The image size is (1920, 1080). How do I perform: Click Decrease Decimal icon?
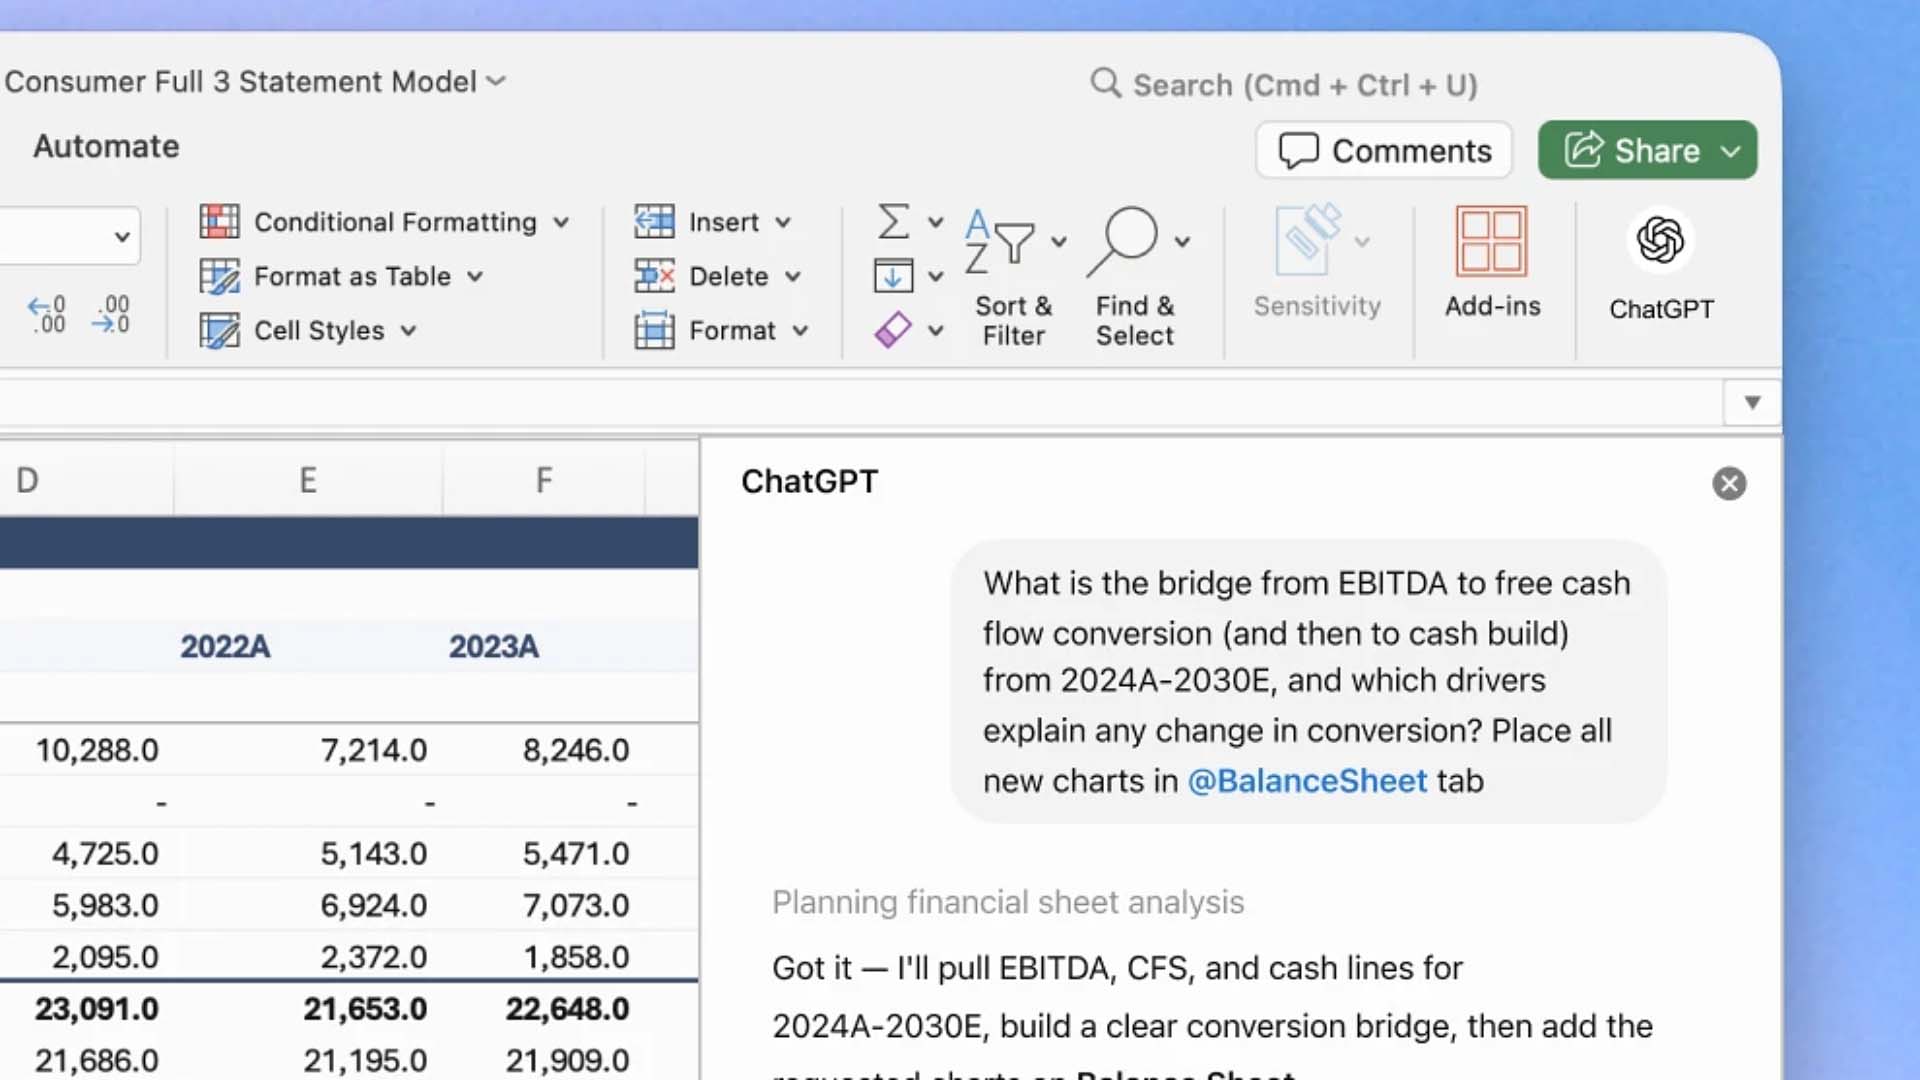(x=110, y=314)
